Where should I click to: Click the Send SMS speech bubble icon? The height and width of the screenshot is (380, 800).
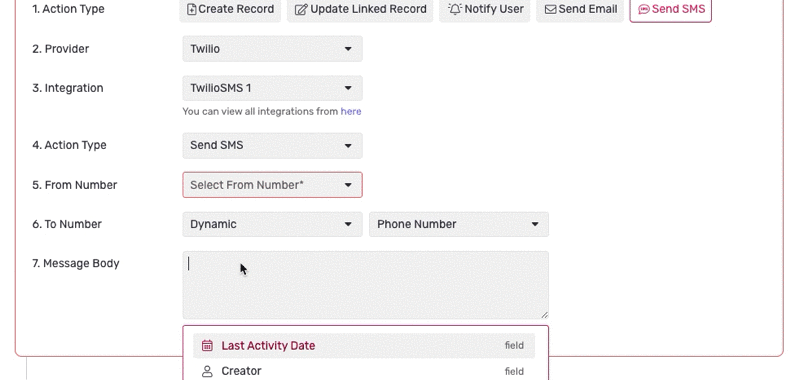click(x=644, y=9)
